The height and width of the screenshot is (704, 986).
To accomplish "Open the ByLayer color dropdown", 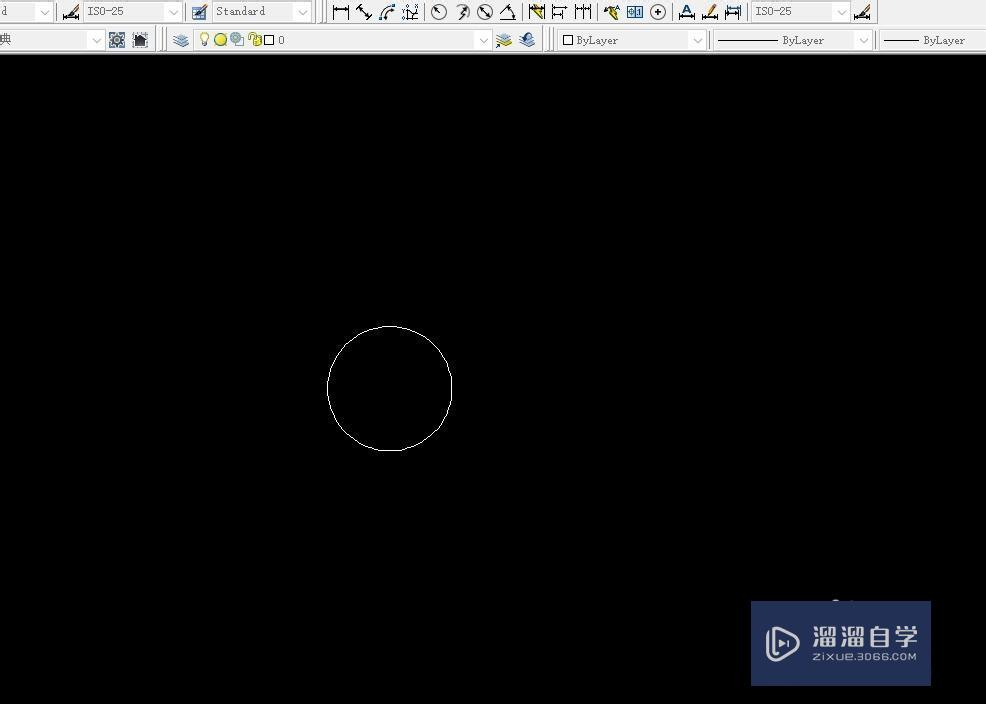I will [x=697, y=40].
